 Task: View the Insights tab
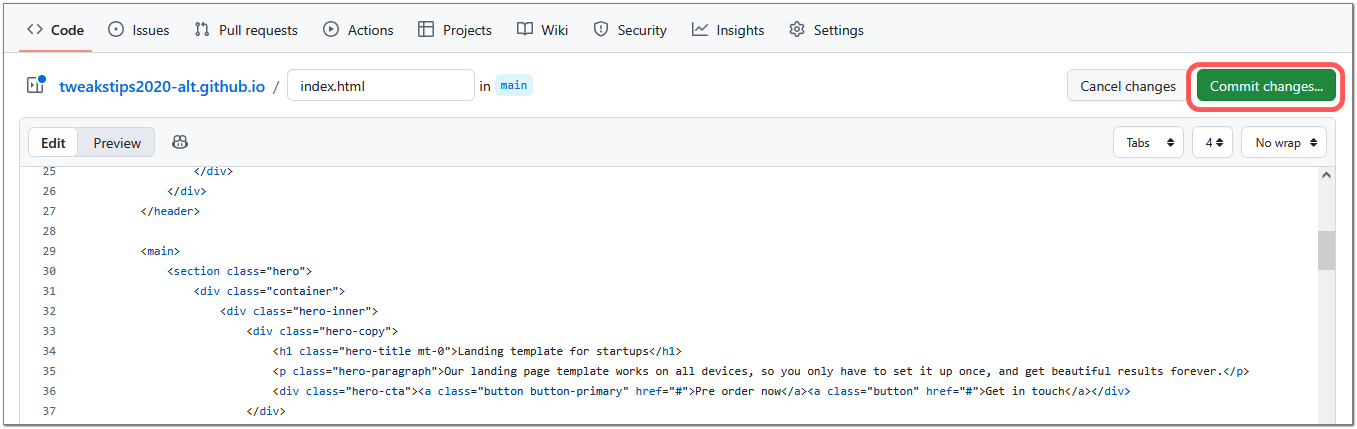(x=728, y=30)
